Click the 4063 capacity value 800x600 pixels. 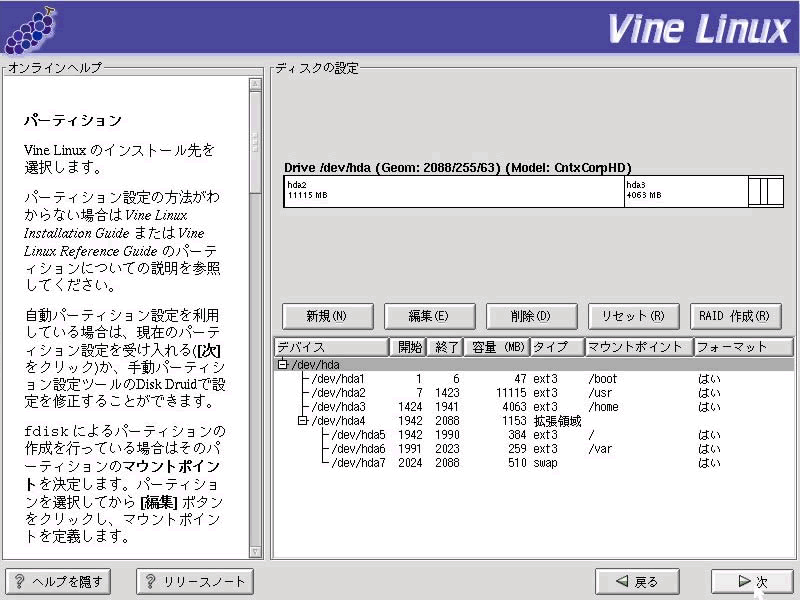pos(514,407)
